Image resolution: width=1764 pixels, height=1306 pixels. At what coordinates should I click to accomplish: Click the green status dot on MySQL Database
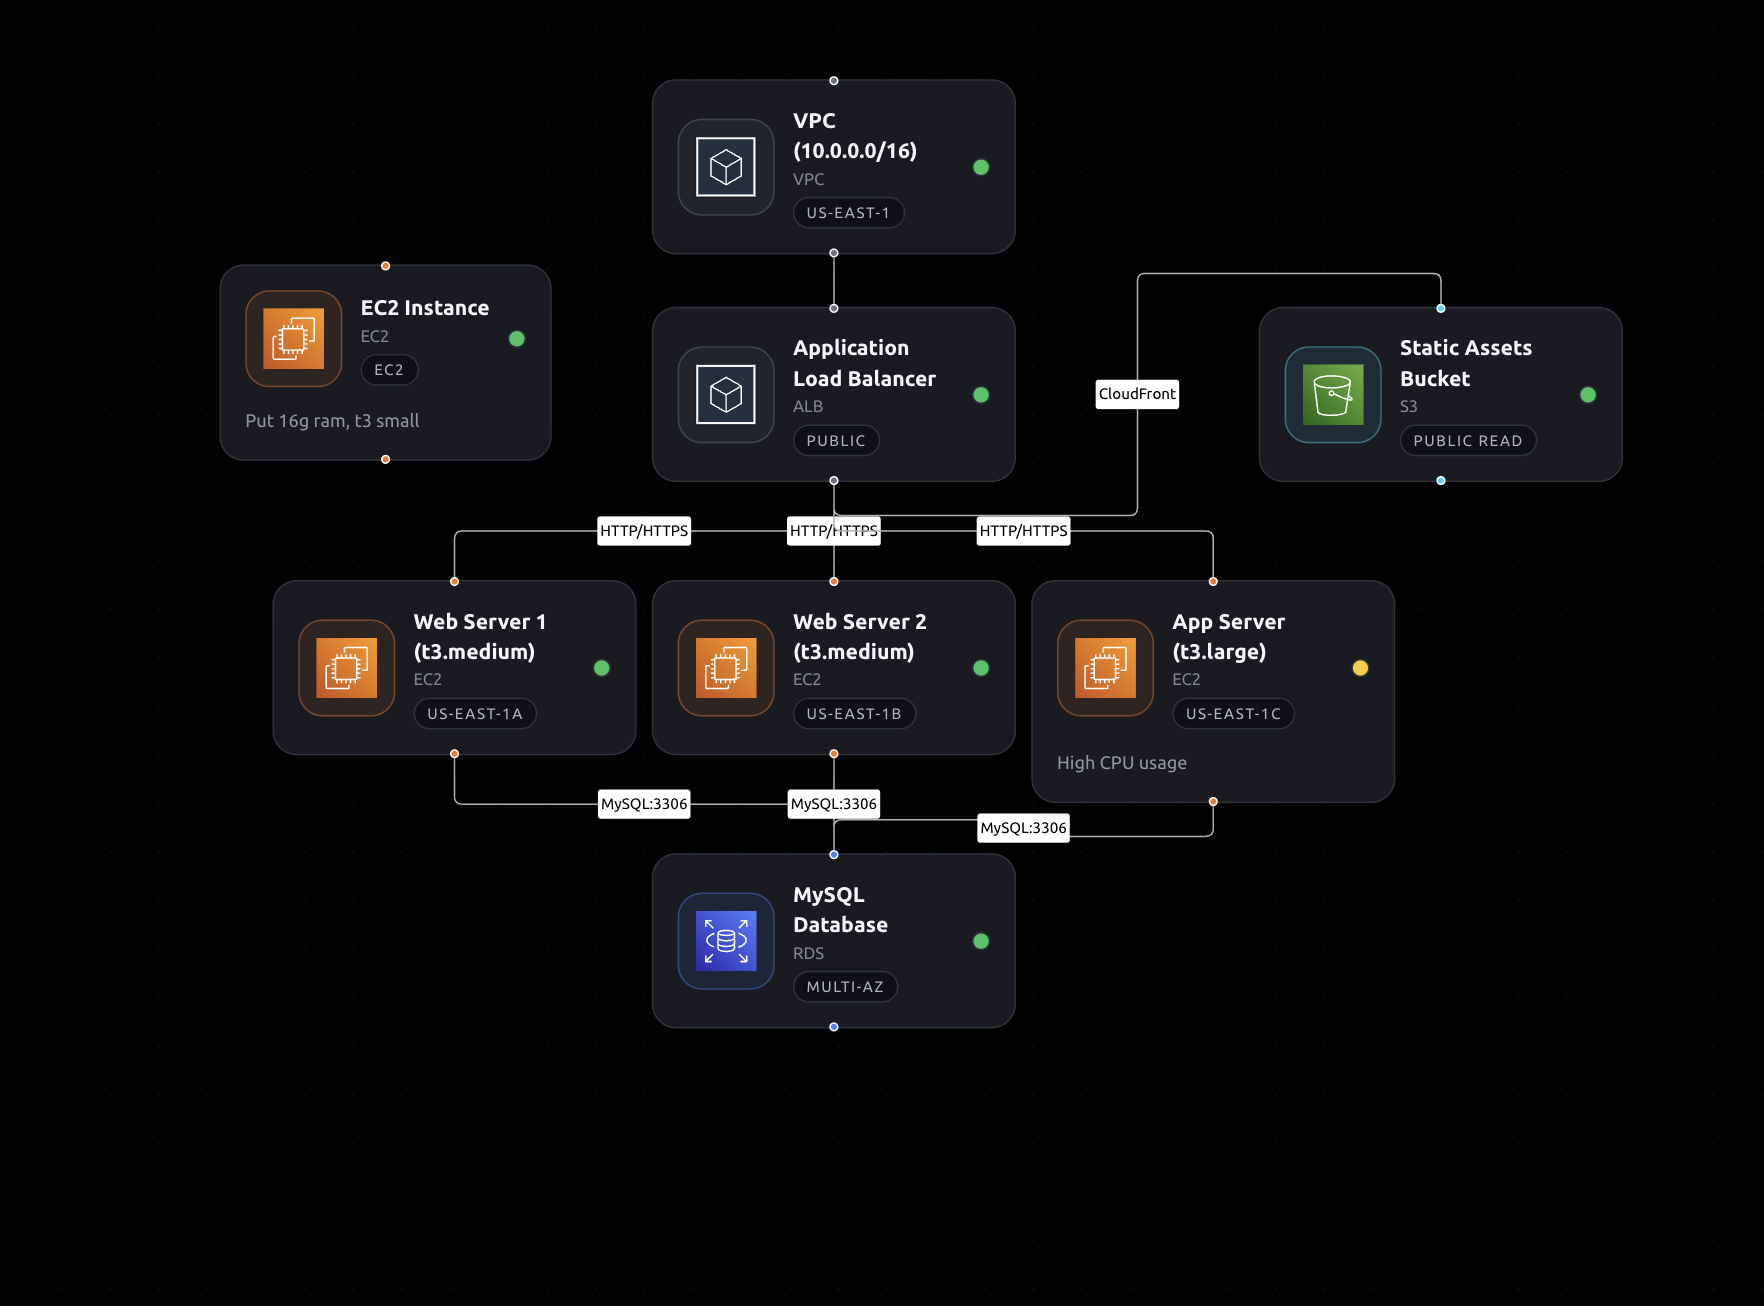[x=981, y=941]
